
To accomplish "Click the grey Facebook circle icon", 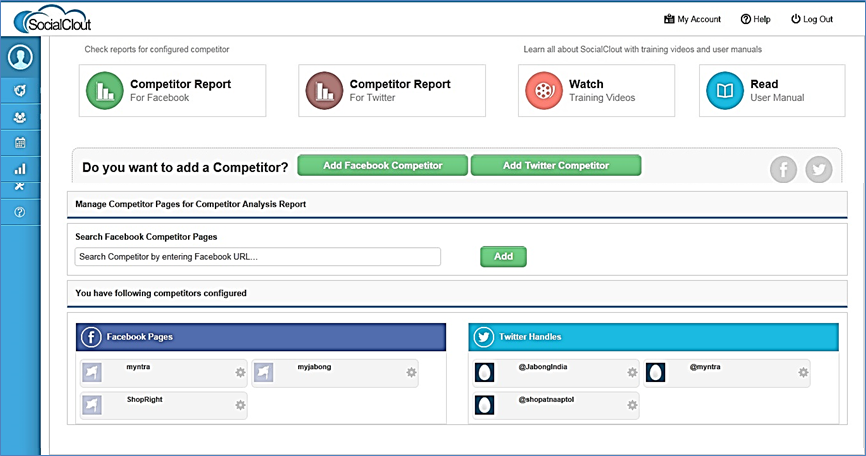I will 783,169.
